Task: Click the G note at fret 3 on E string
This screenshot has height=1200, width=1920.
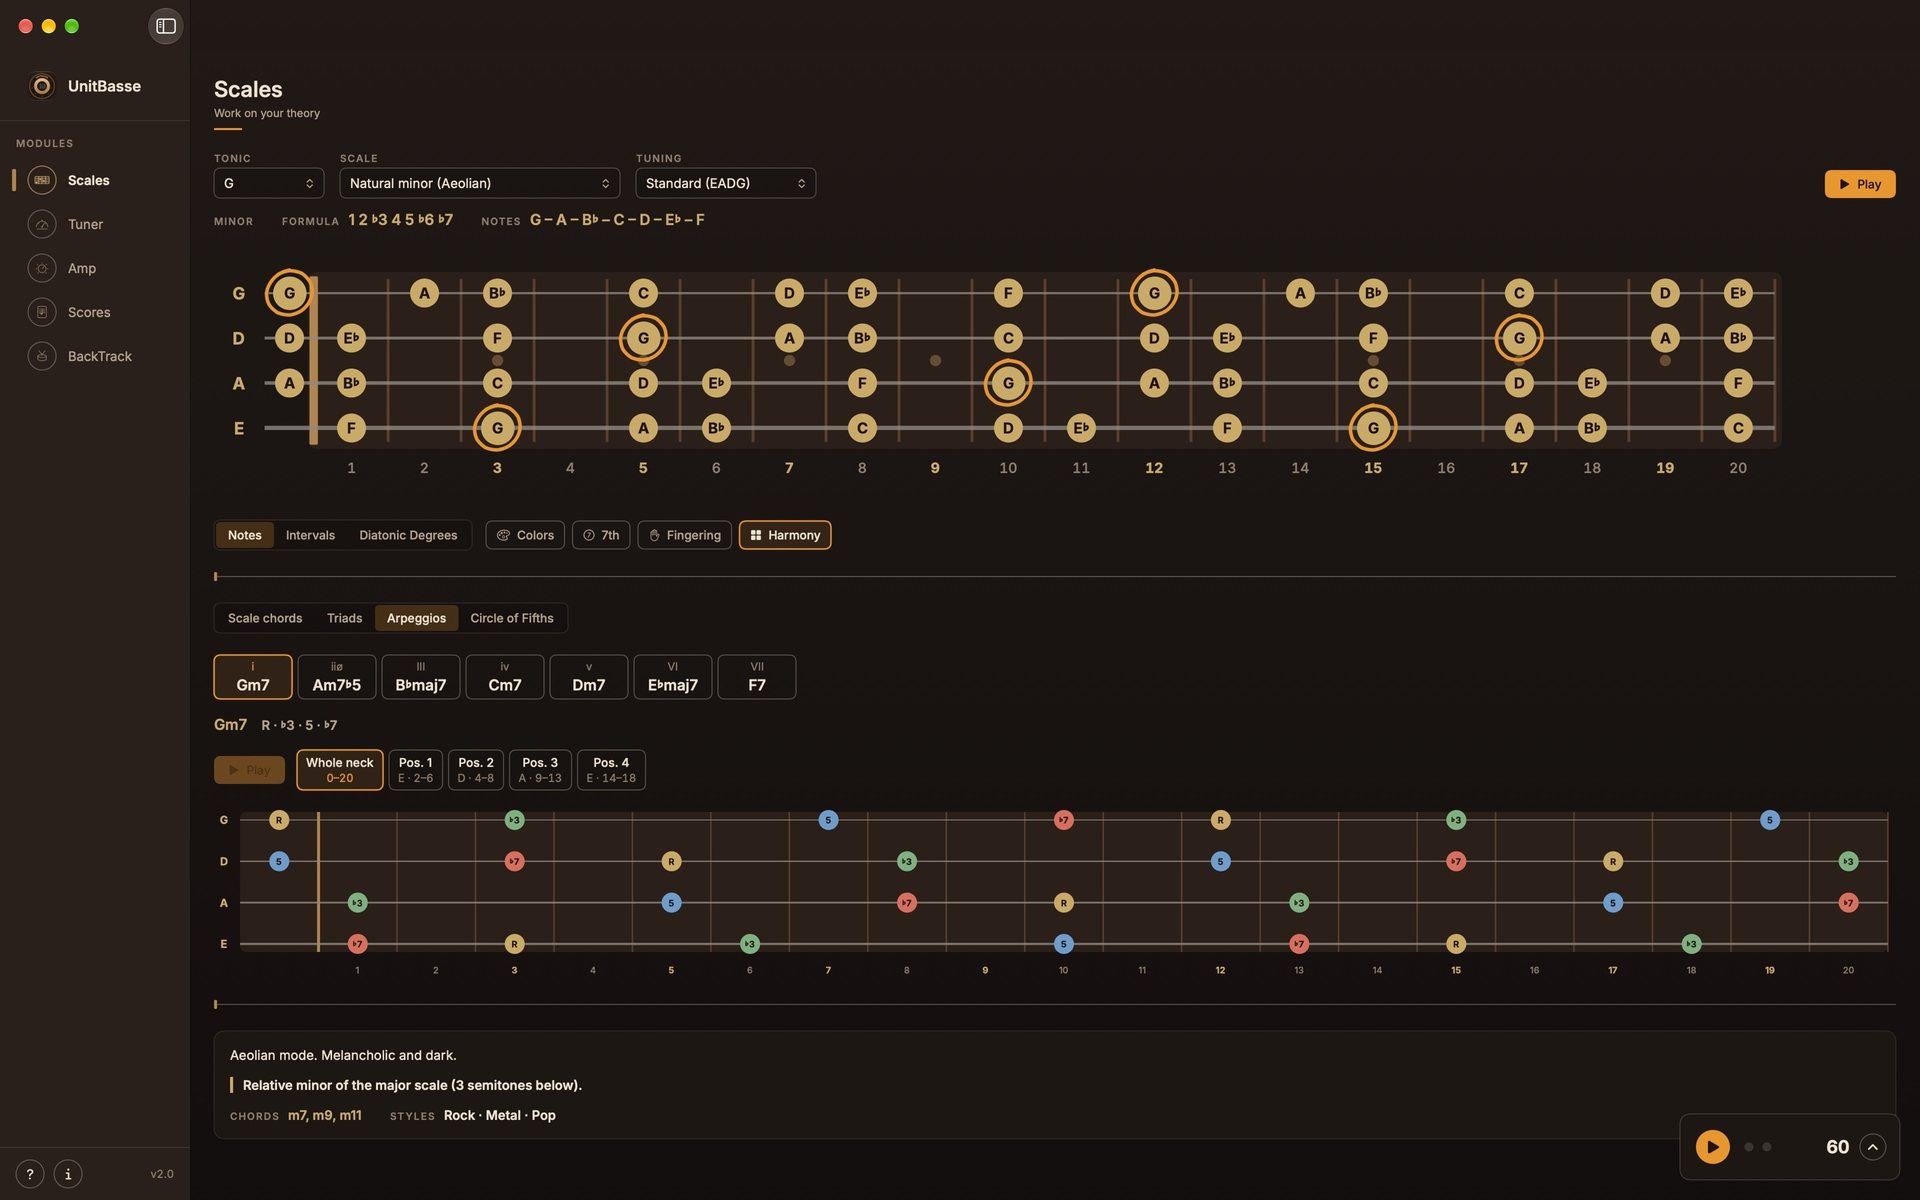Action: point(497,428)
